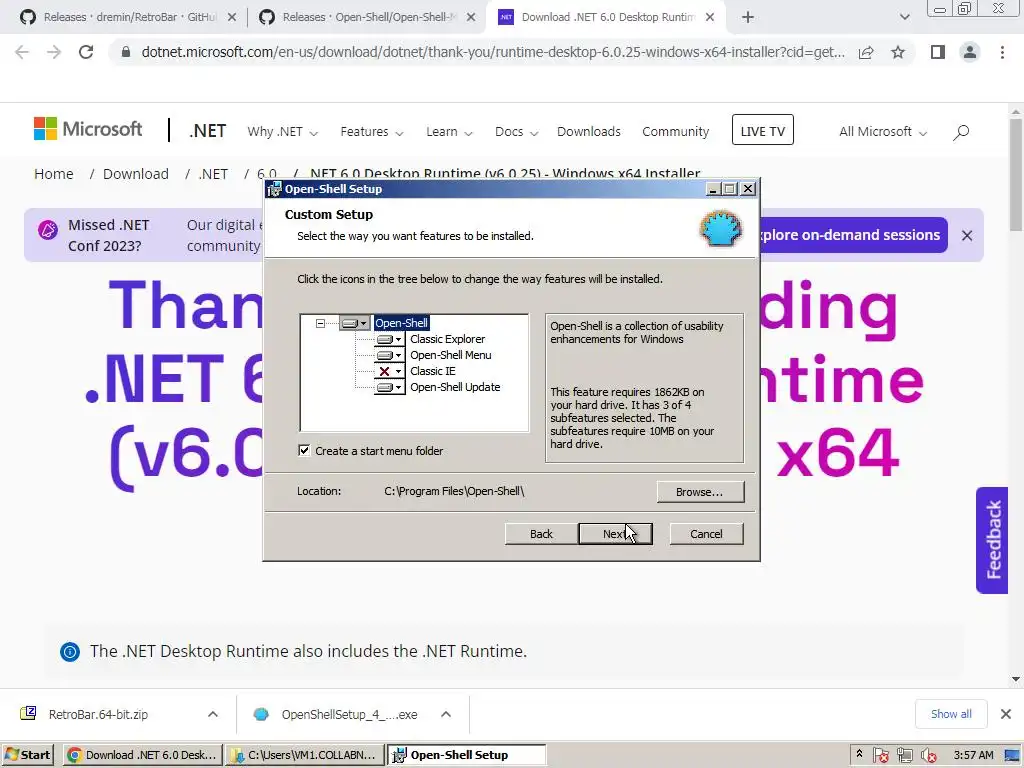Image resolution: width=1024 pixels, height=768 pixels.
Task: Select the Open-Shell root tree label
Action: coord(402,323)
